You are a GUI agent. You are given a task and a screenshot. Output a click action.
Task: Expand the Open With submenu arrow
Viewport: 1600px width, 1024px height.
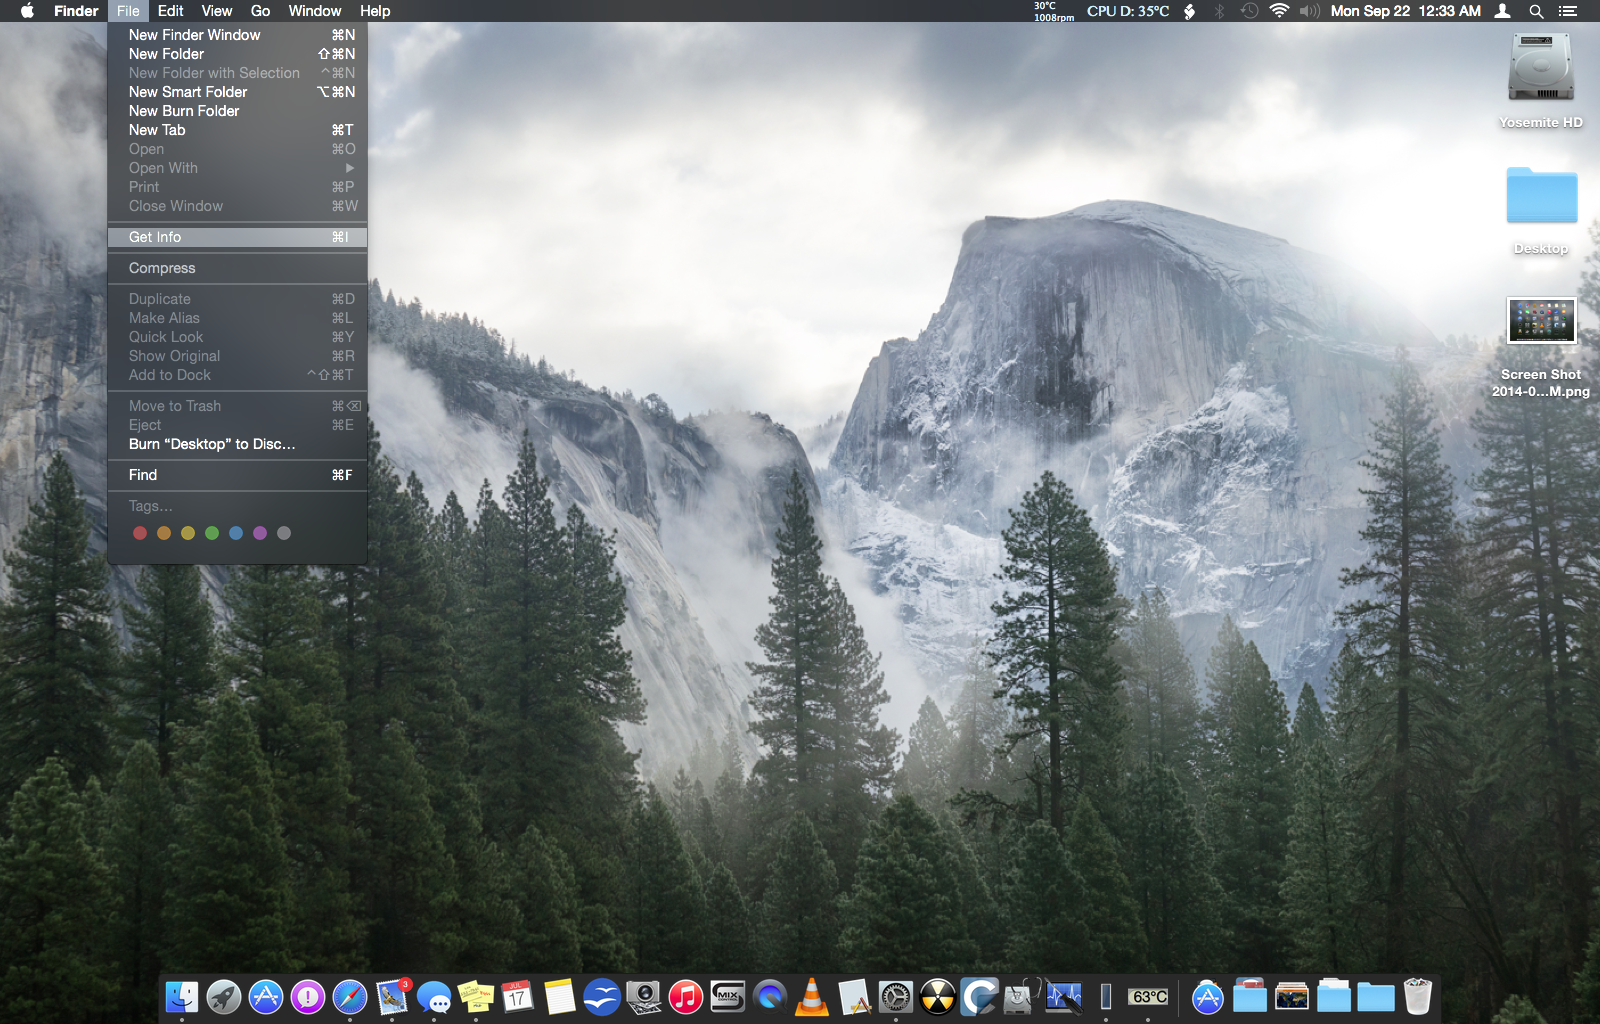tap(350, 168)
